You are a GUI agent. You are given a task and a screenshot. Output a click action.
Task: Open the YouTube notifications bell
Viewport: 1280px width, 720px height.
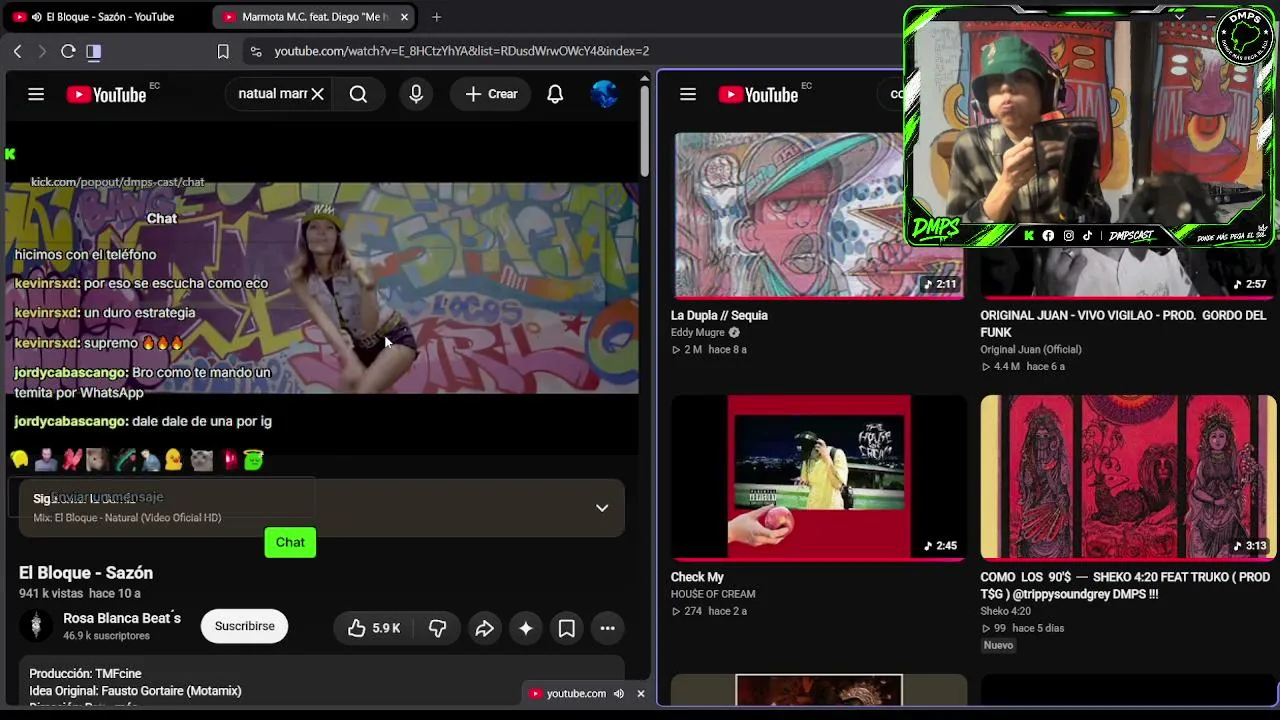click(x=555, y=94)
